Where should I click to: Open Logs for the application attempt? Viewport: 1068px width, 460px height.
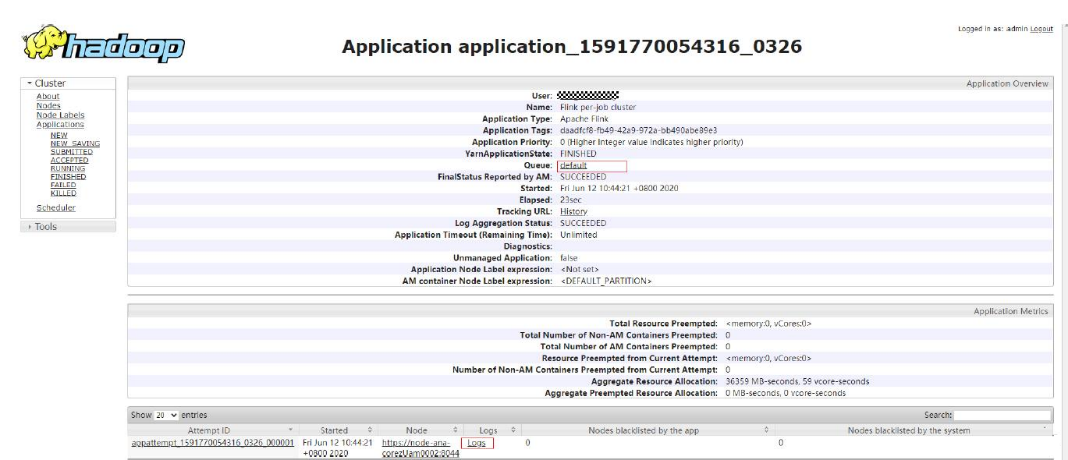tap(476, 443)
